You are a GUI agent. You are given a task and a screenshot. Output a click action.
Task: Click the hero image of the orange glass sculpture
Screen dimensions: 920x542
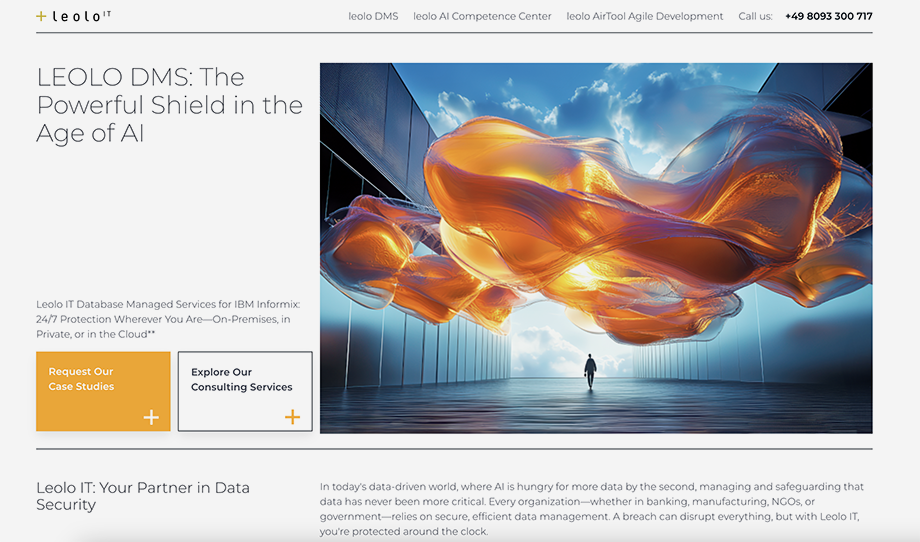coord(596,248)
